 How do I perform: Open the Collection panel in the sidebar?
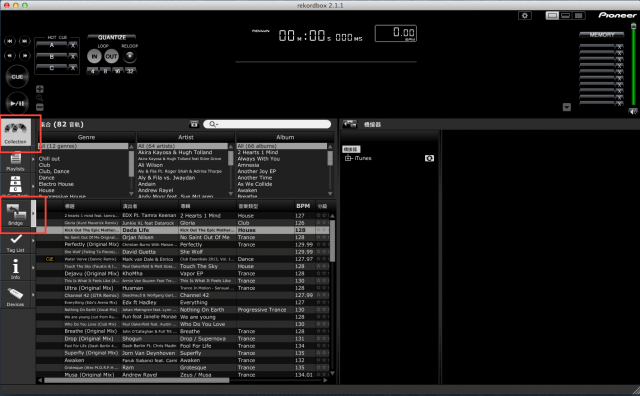[16, 133]
